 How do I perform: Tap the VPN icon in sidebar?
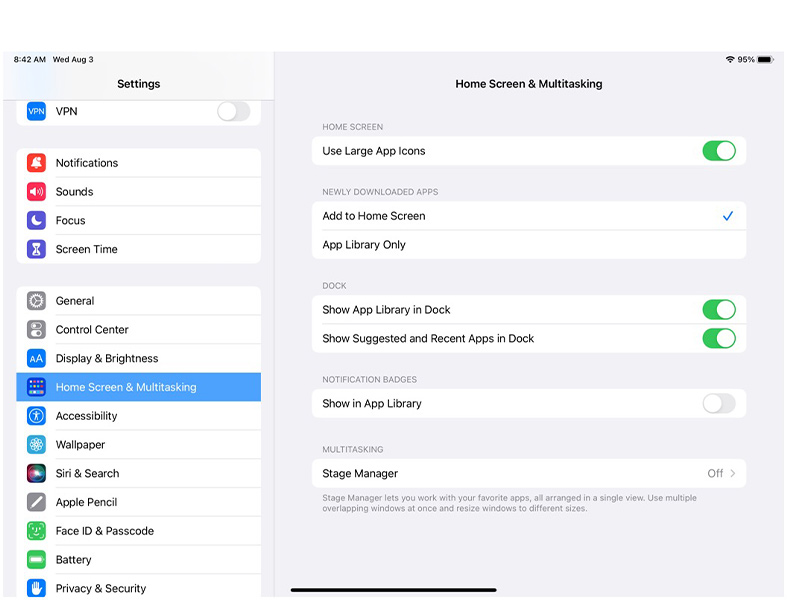[x=36, y=111]
